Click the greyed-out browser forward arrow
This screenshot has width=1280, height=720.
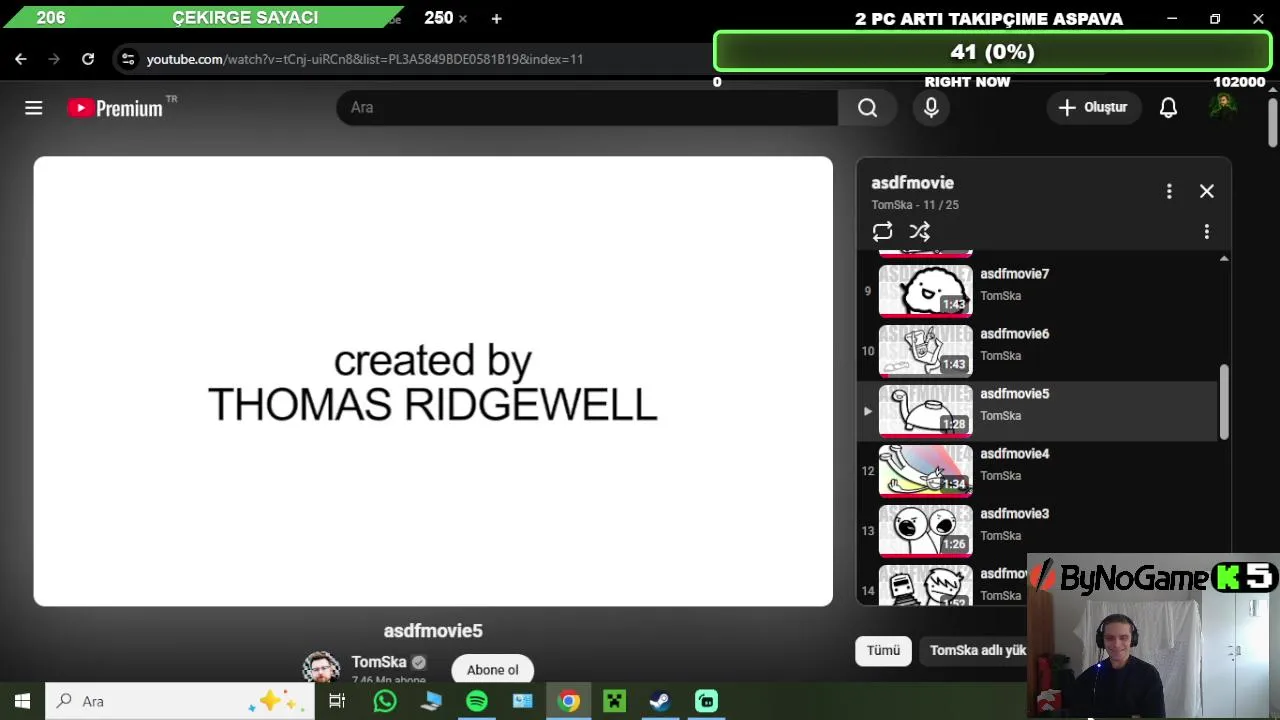pos(54,59)
